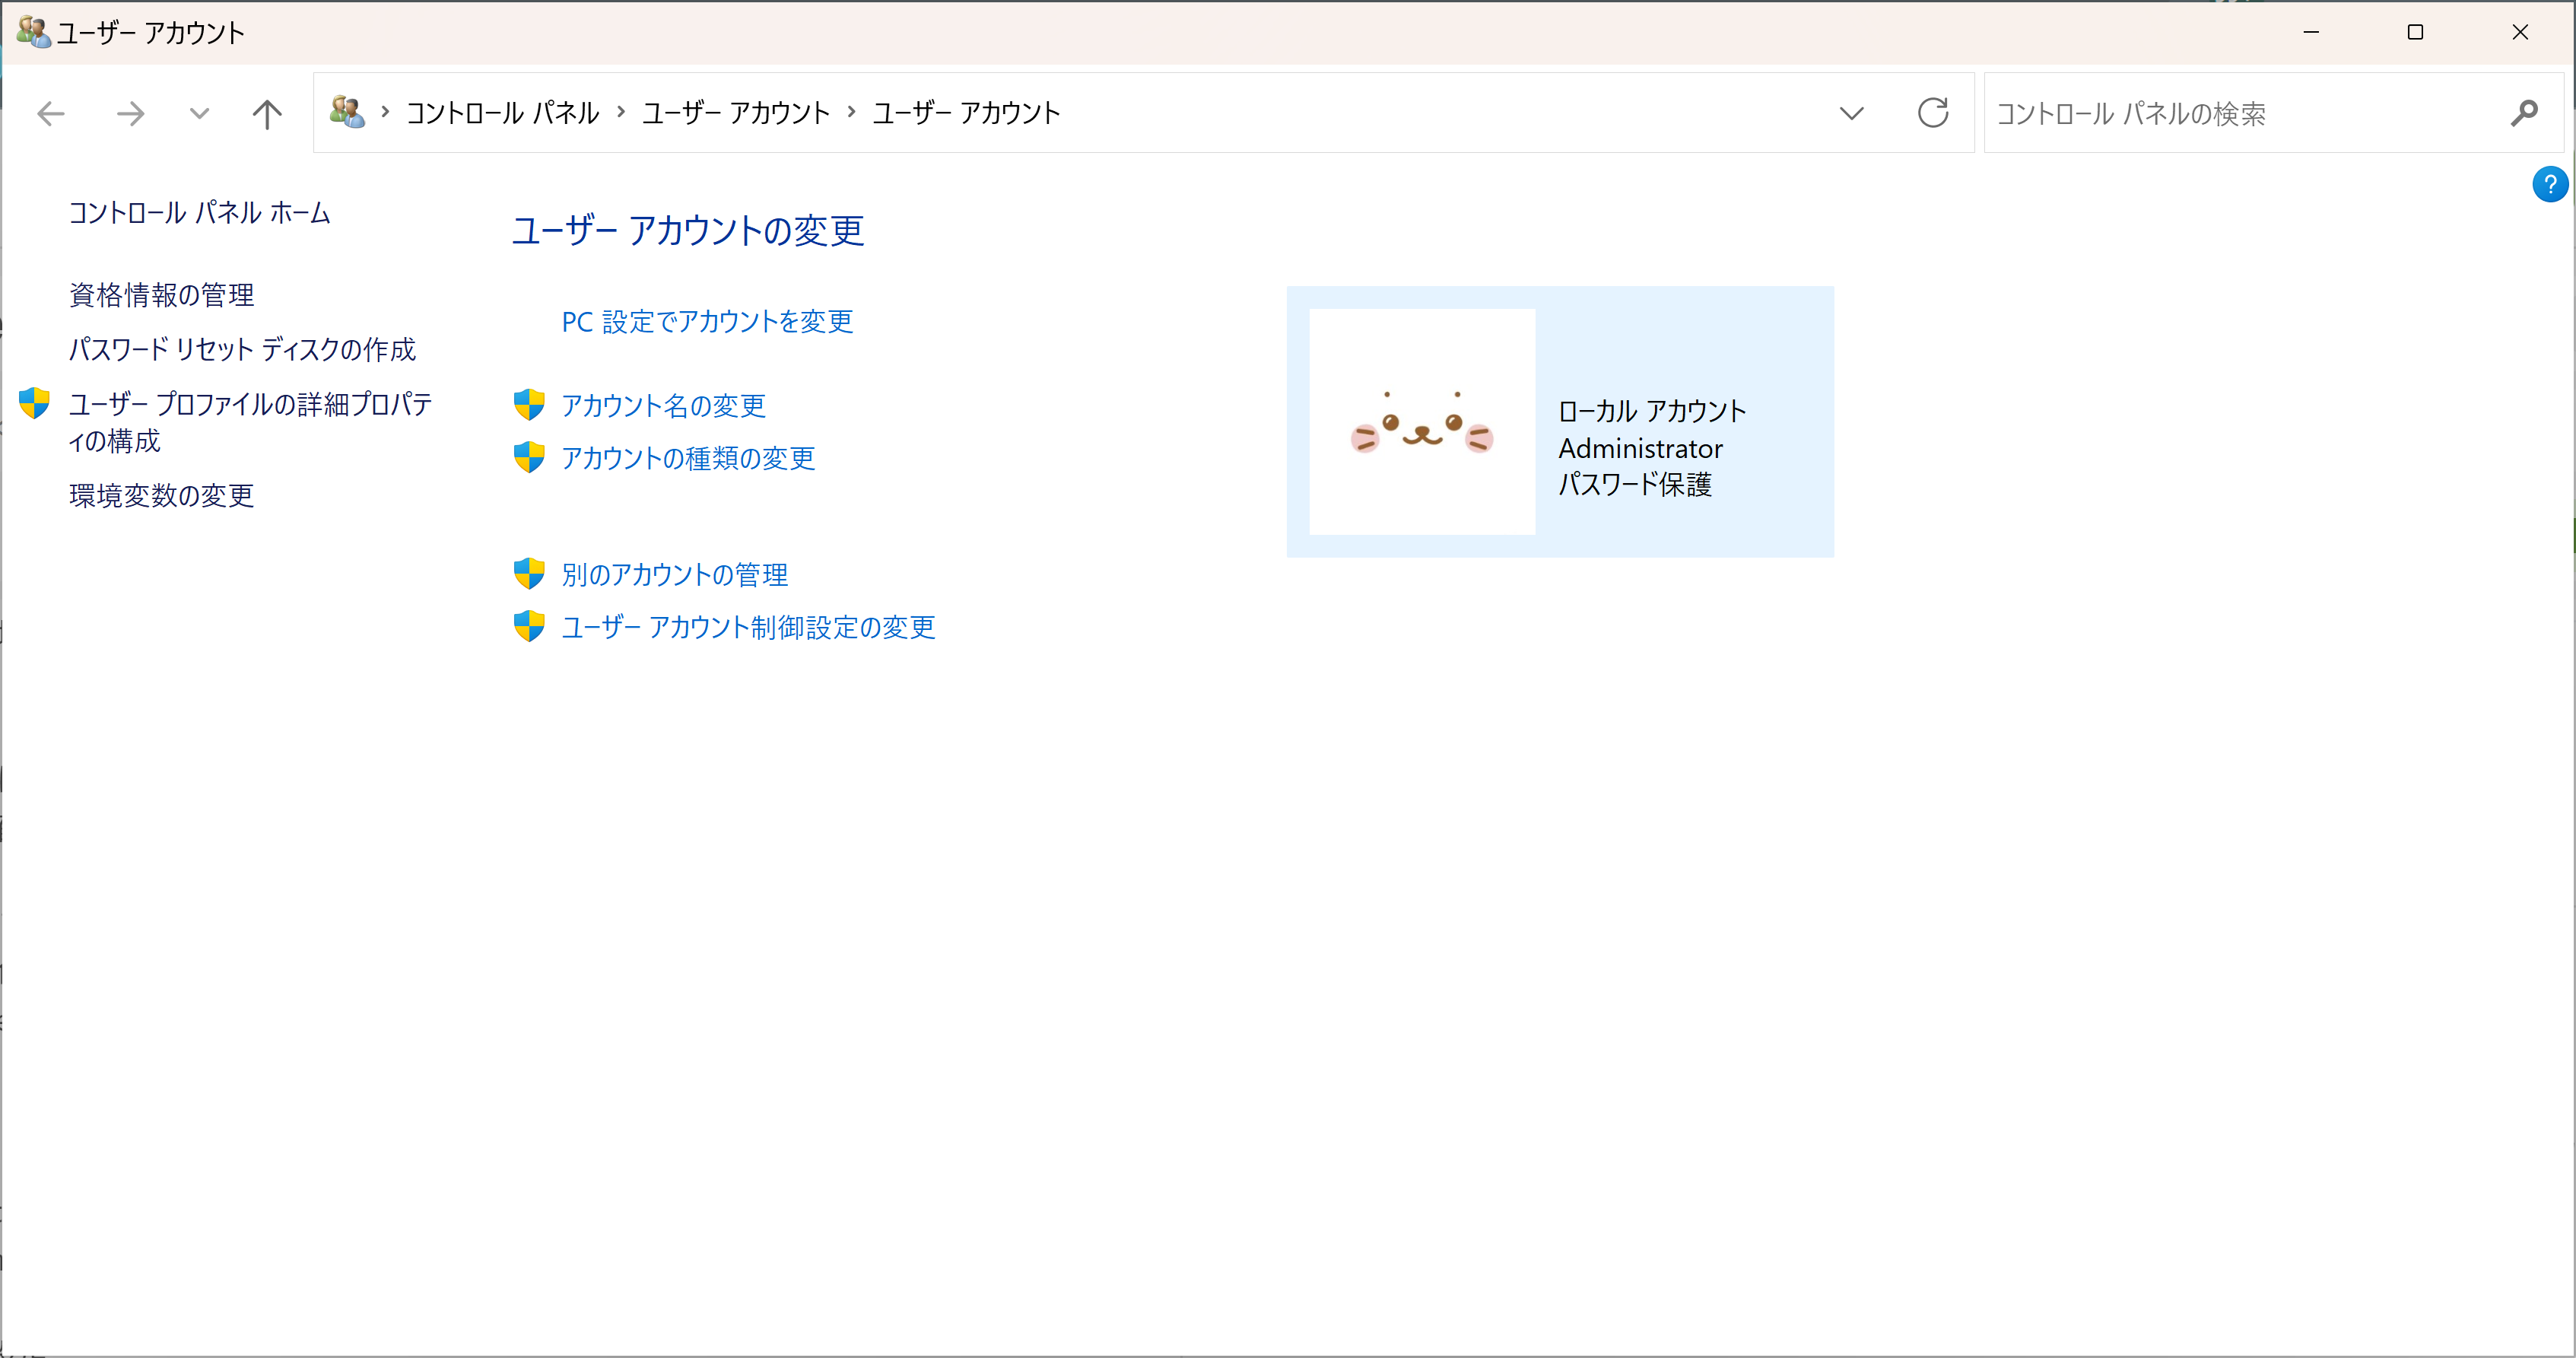Image resolution: width=2576 pixels, height=1358 pixels.
Task: Click the shield icon next to 別のアカウントの管理
Action: 529,573
